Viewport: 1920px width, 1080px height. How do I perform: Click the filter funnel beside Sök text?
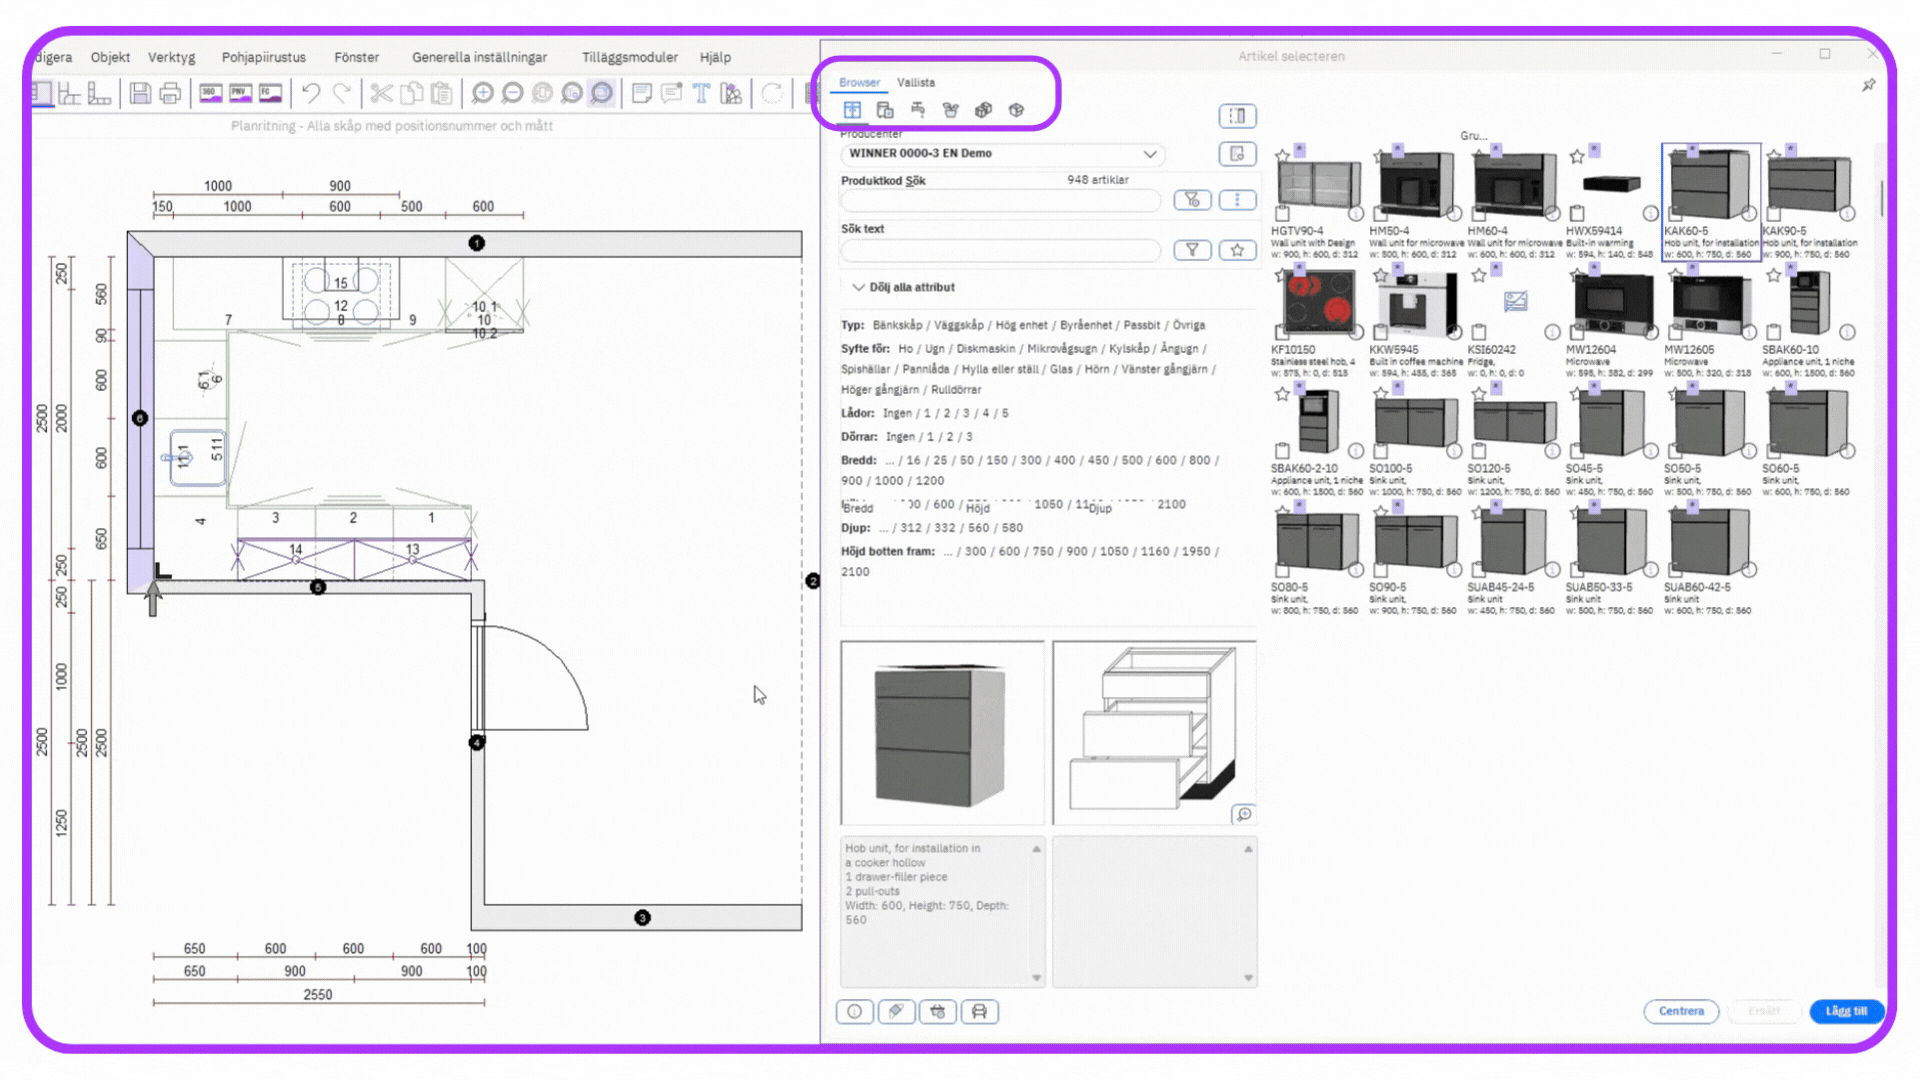(x=1192, y=250)
